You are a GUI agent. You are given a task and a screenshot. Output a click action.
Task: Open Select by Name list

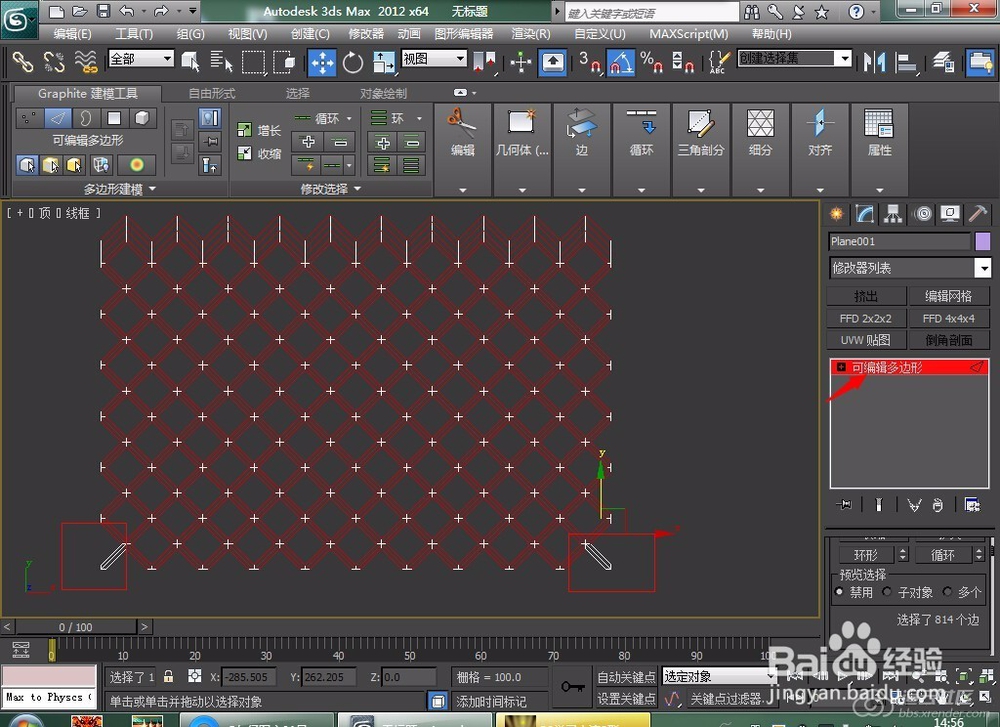[221, 62]
